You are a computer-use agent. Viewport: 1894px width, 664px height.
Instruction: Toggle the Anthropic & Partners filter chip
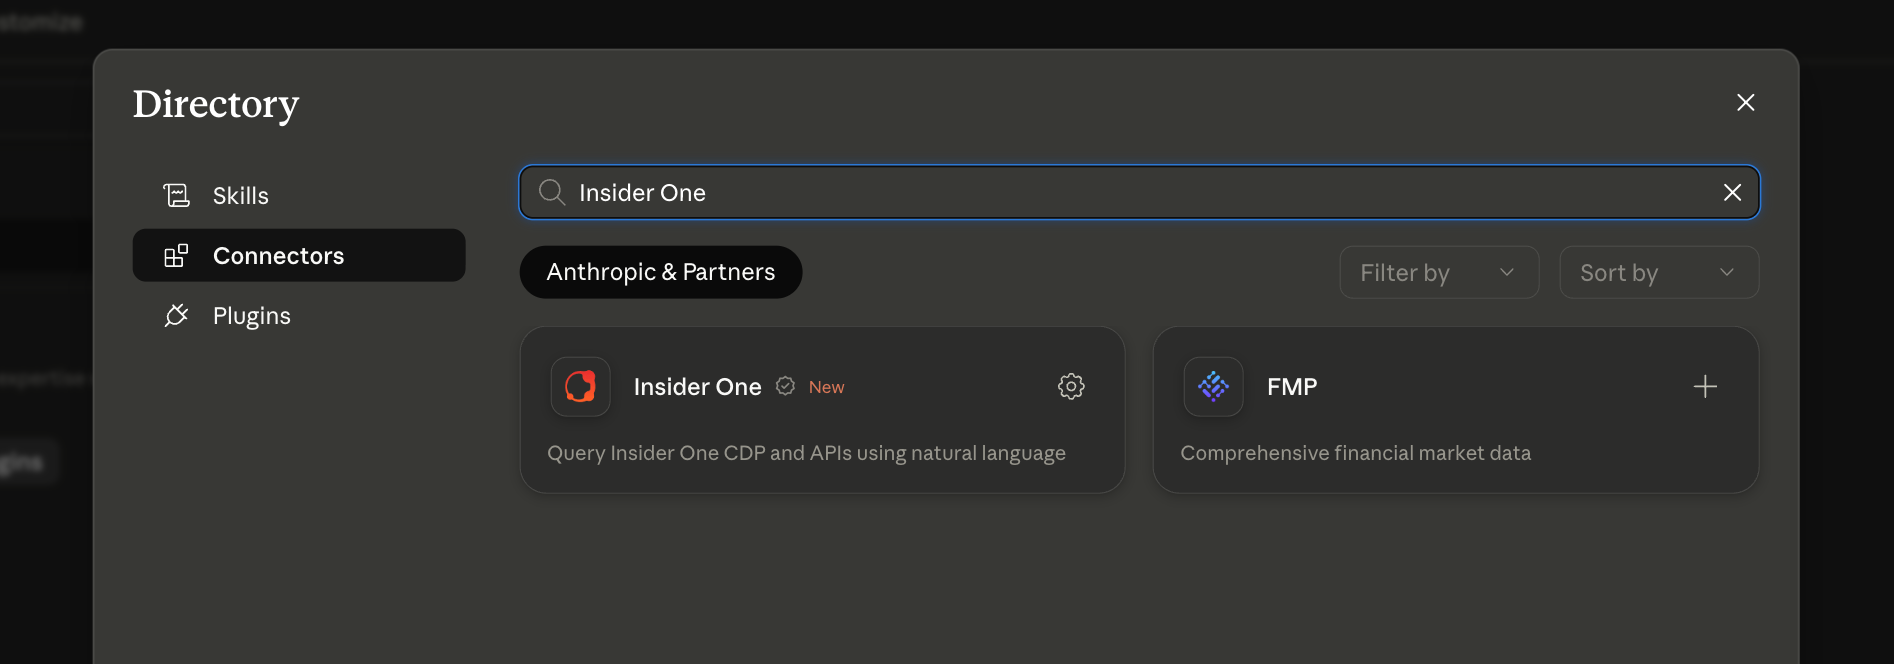tap(661, 272)
